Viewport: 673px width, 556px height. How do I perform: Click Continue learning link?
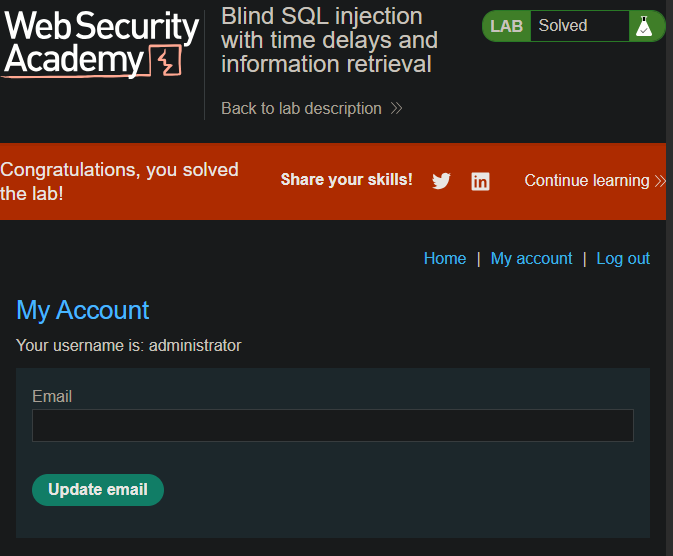tap(595, 180)
